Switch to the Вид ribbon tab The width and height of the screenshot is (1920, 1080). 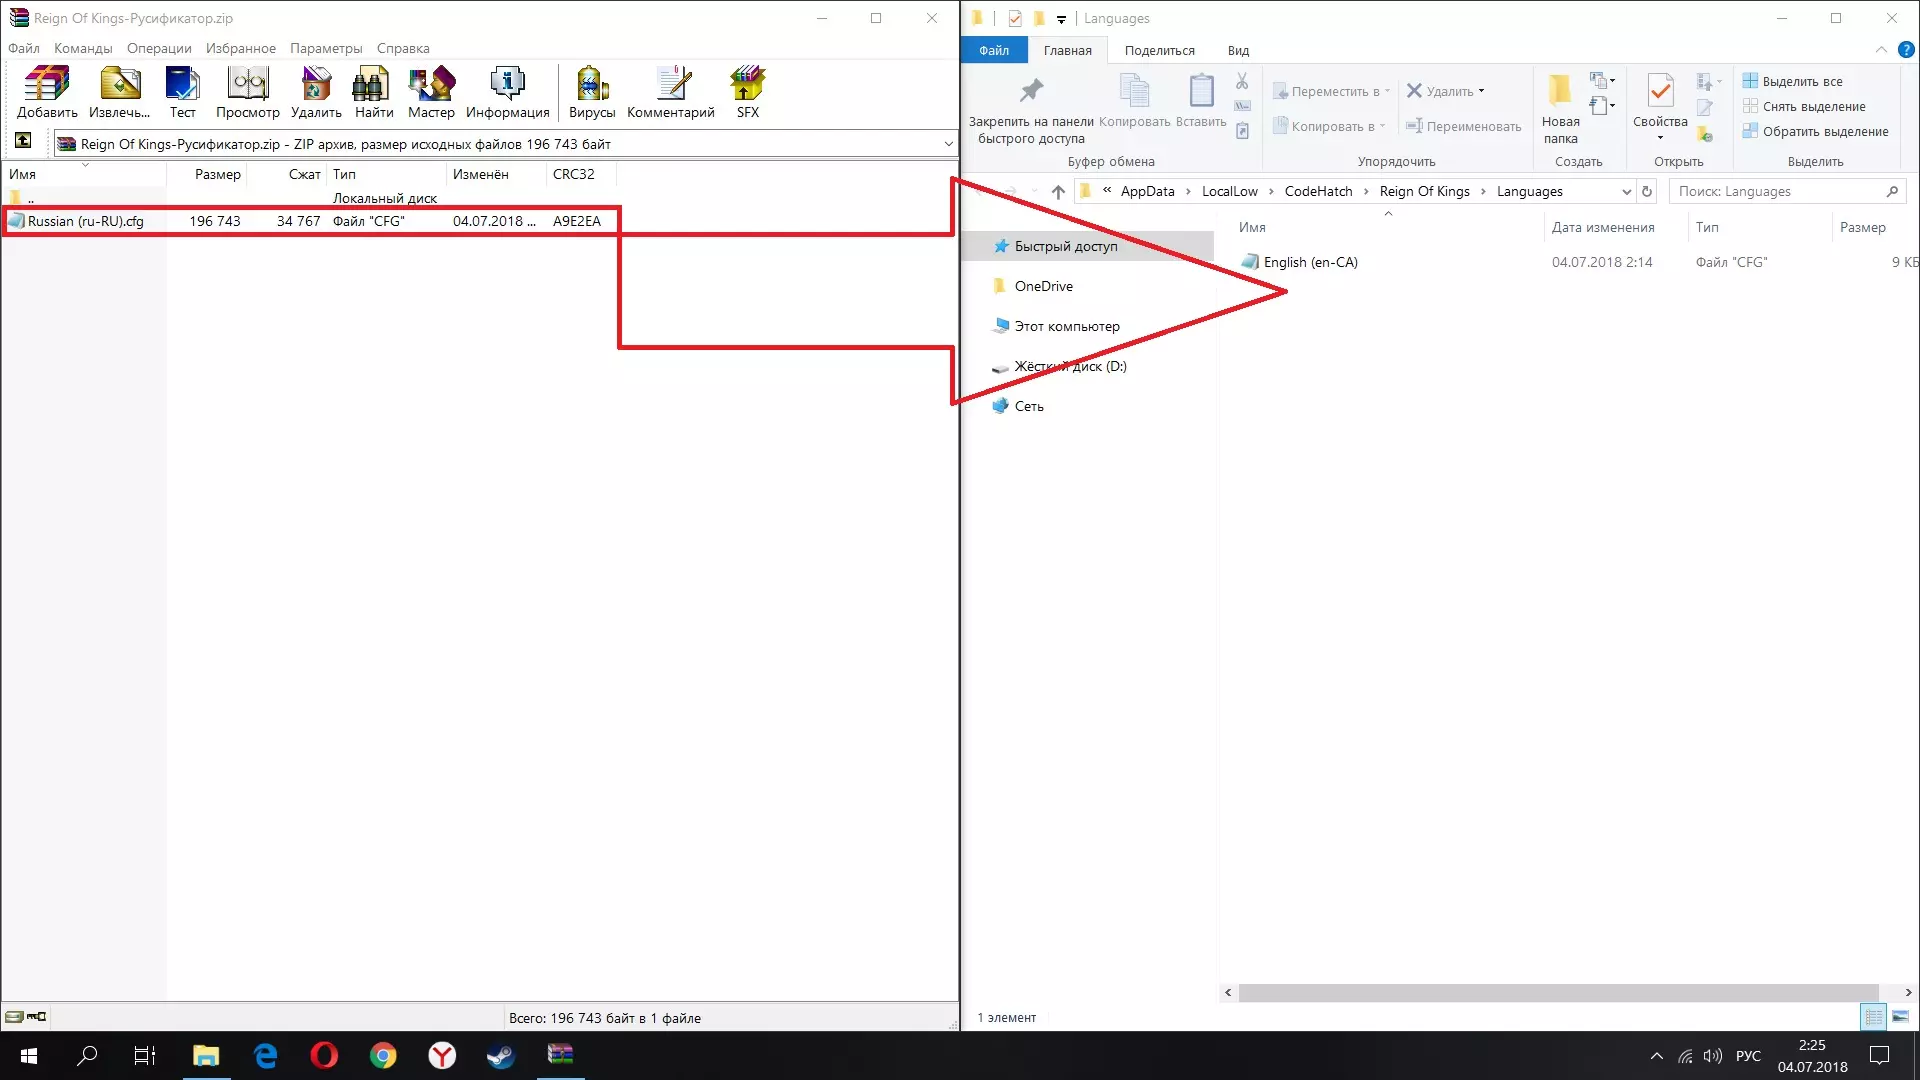point(1238,50)
